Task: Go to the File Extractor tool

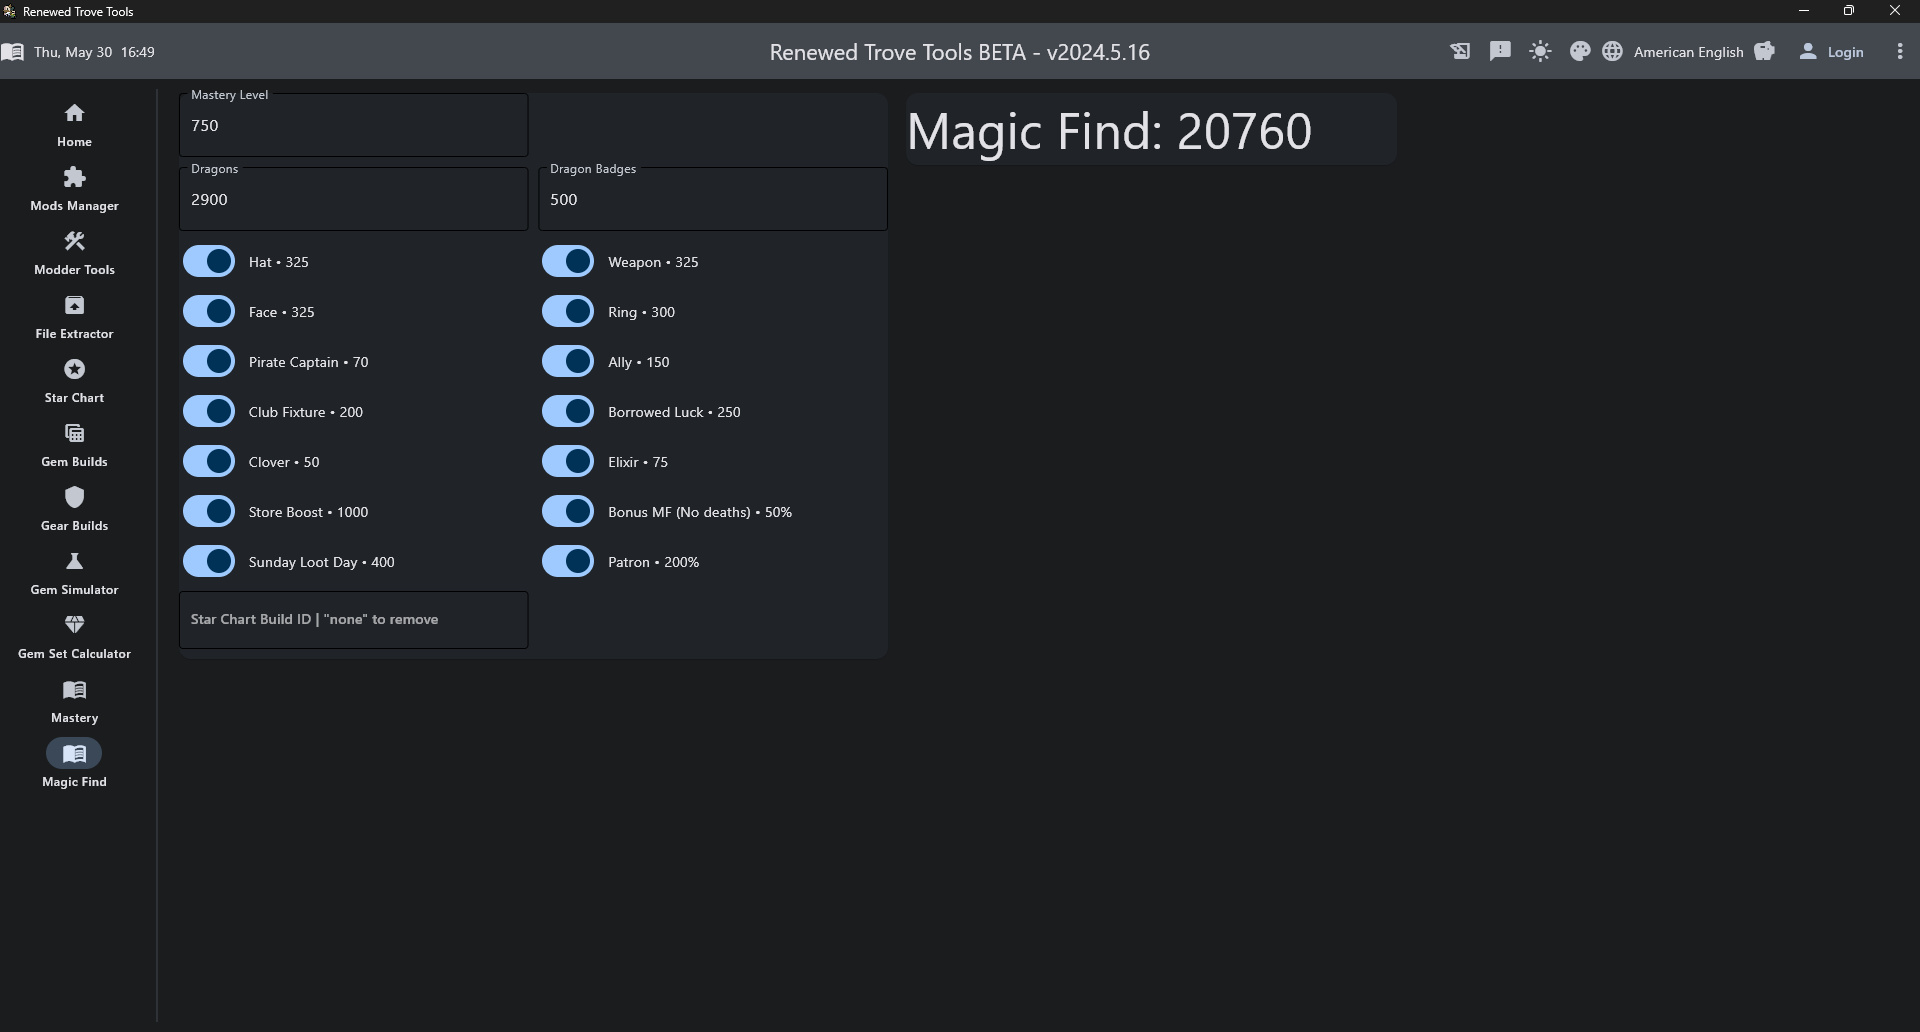Action: 74,316
